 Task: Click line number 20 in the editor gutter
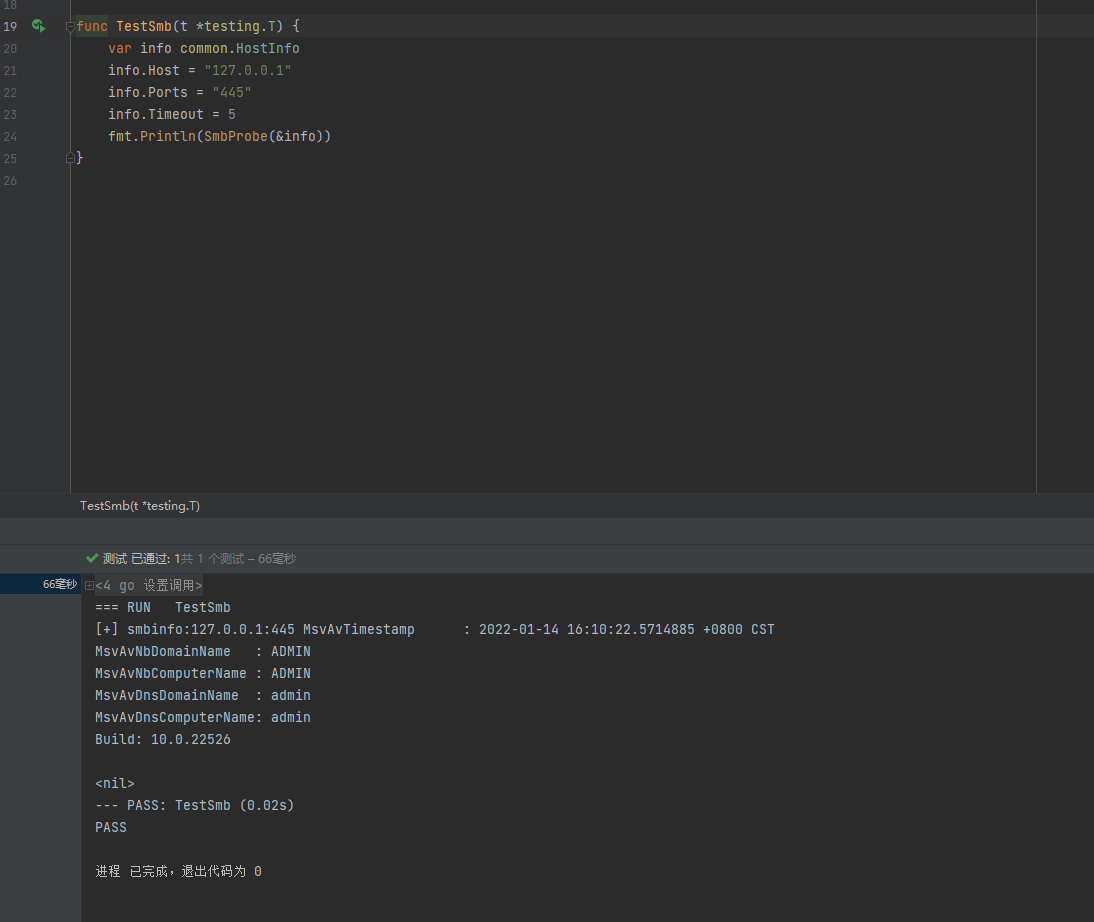[10, 48]
